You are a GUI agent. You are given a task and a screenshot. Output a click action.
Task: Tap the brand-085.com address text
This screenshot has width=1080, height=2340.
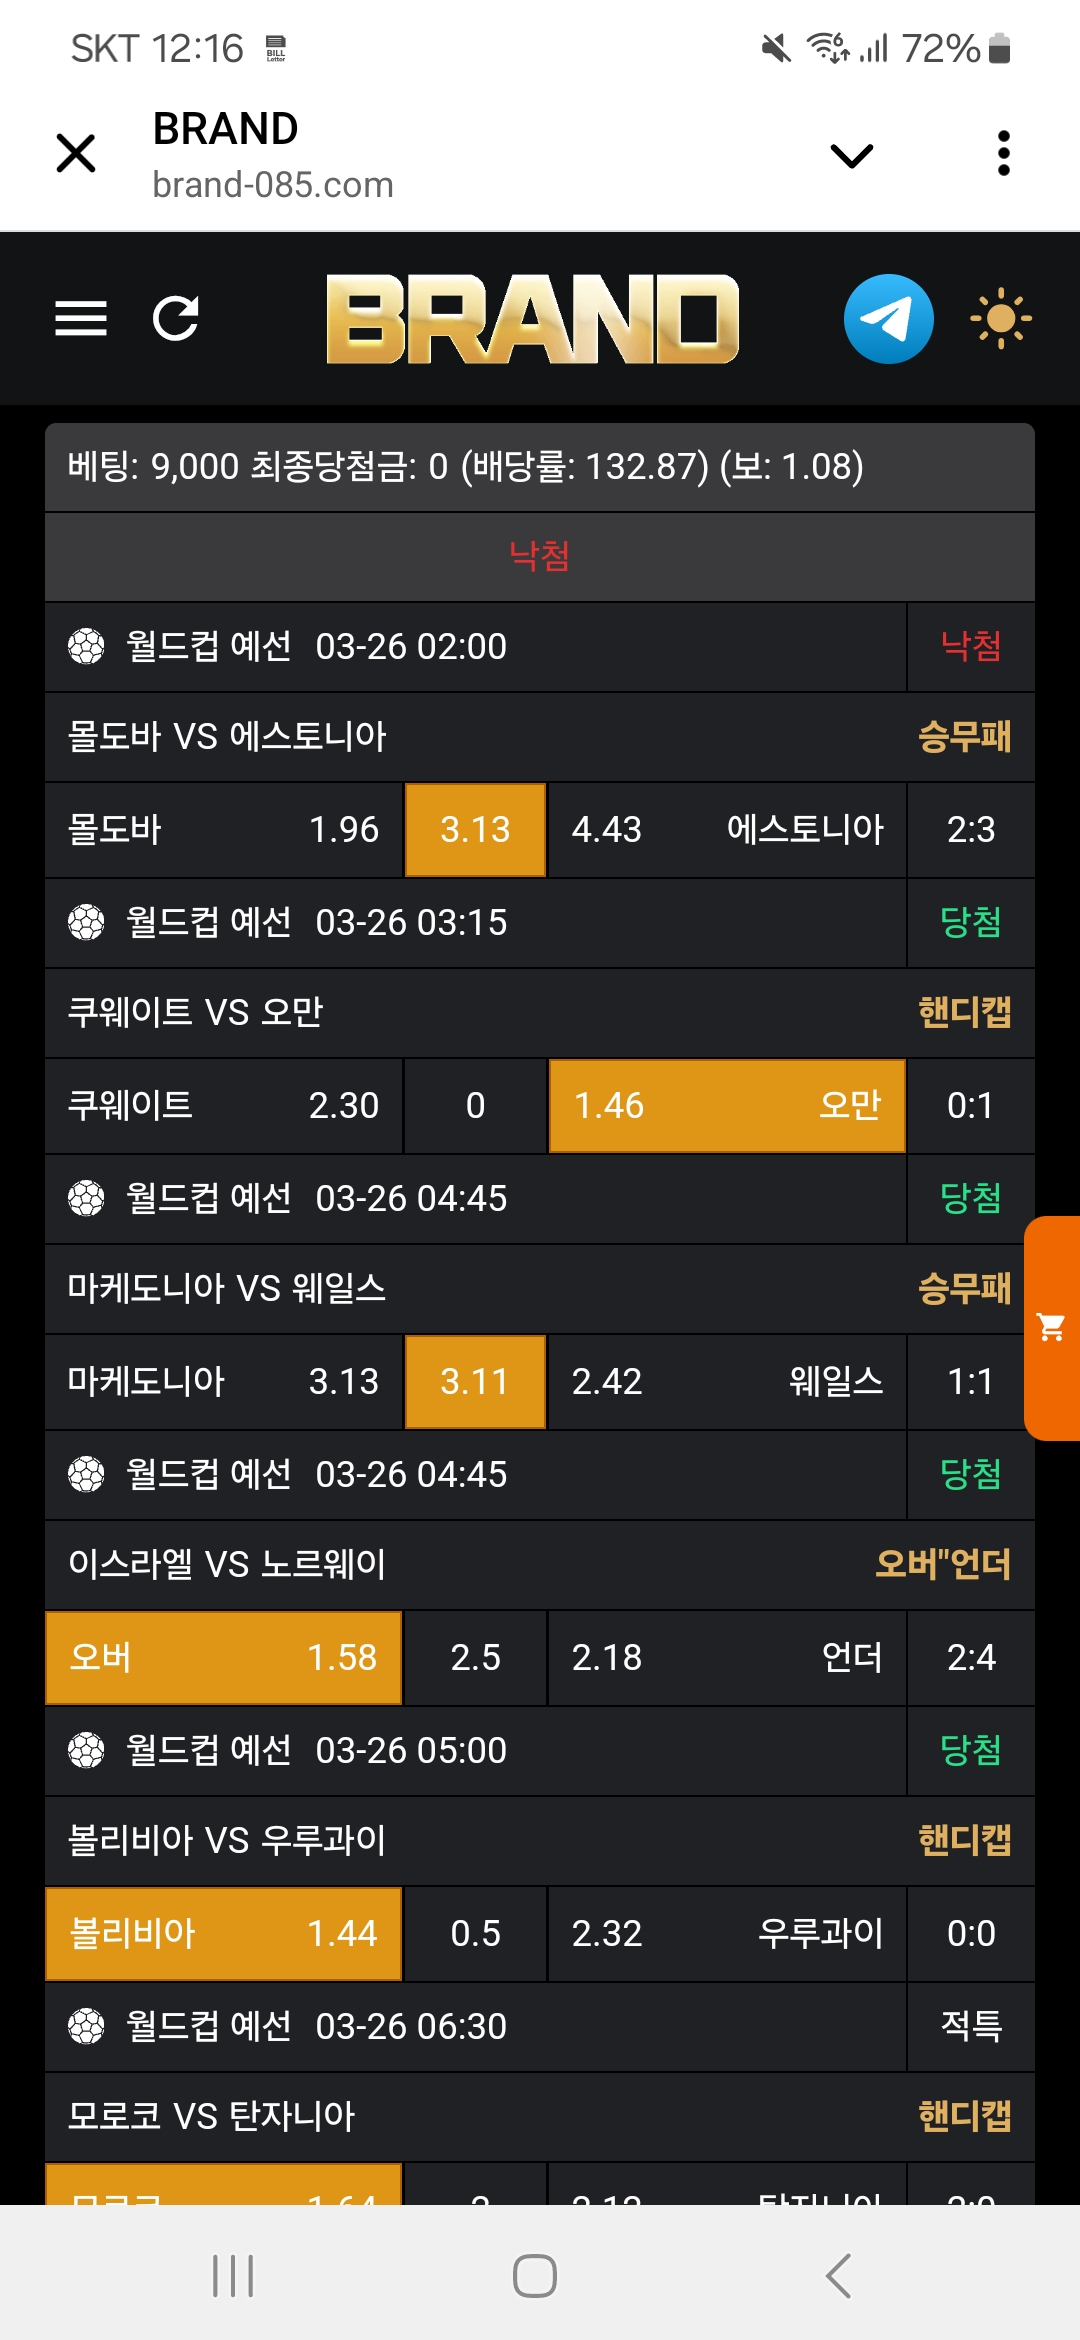coord(273,185)
